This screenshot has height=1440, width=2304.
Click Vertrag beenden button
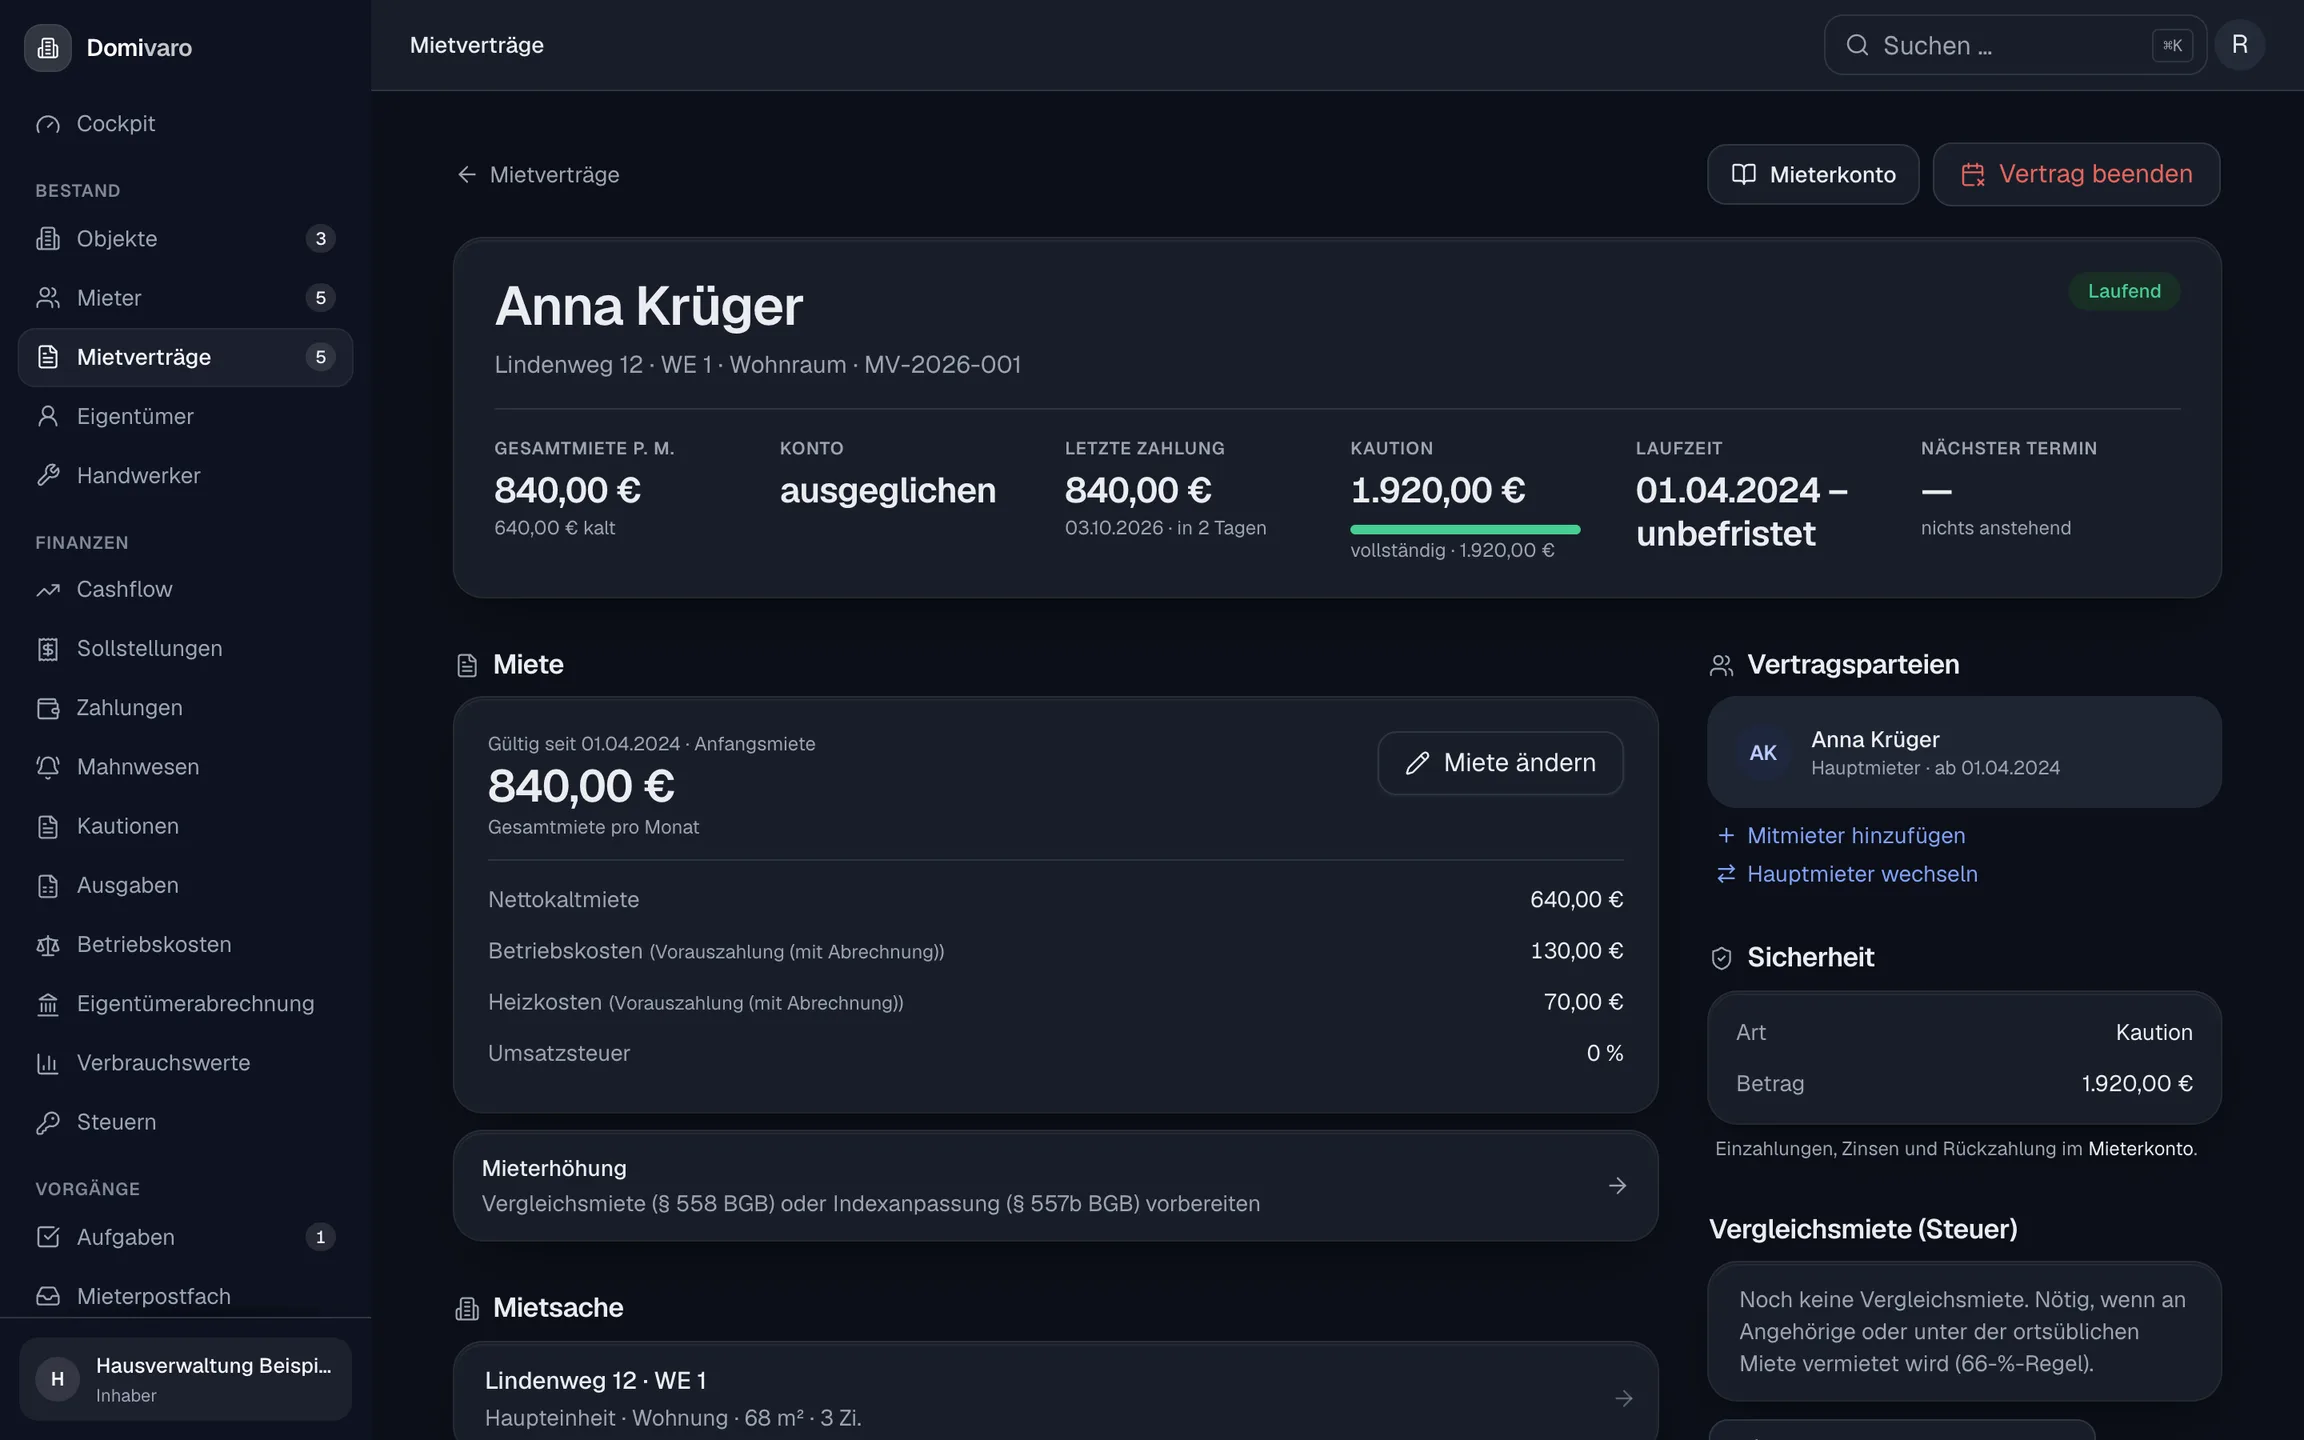coord(2076,174)
